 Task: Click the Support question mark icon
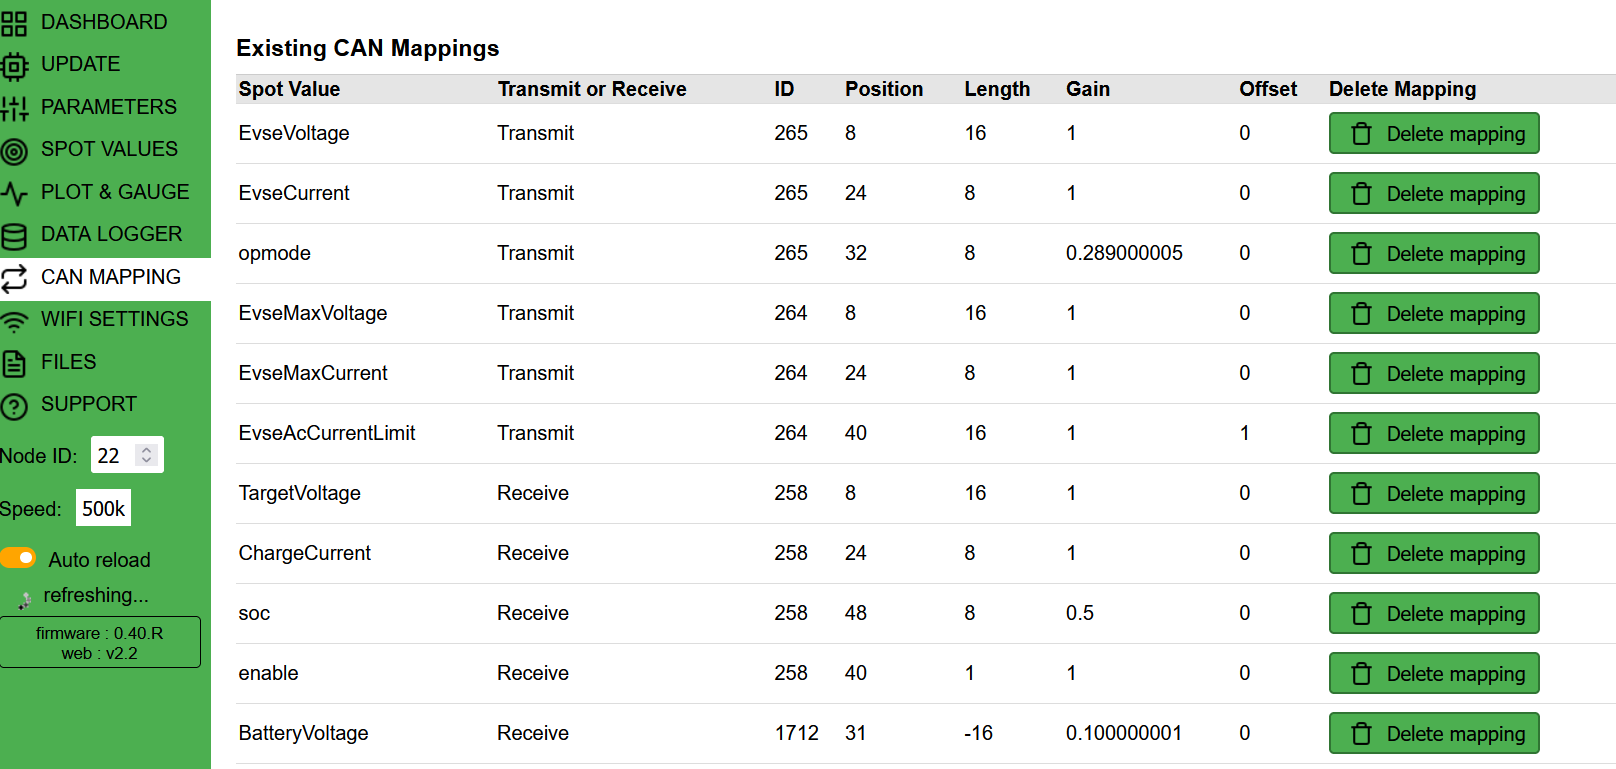tap(14, 406)
